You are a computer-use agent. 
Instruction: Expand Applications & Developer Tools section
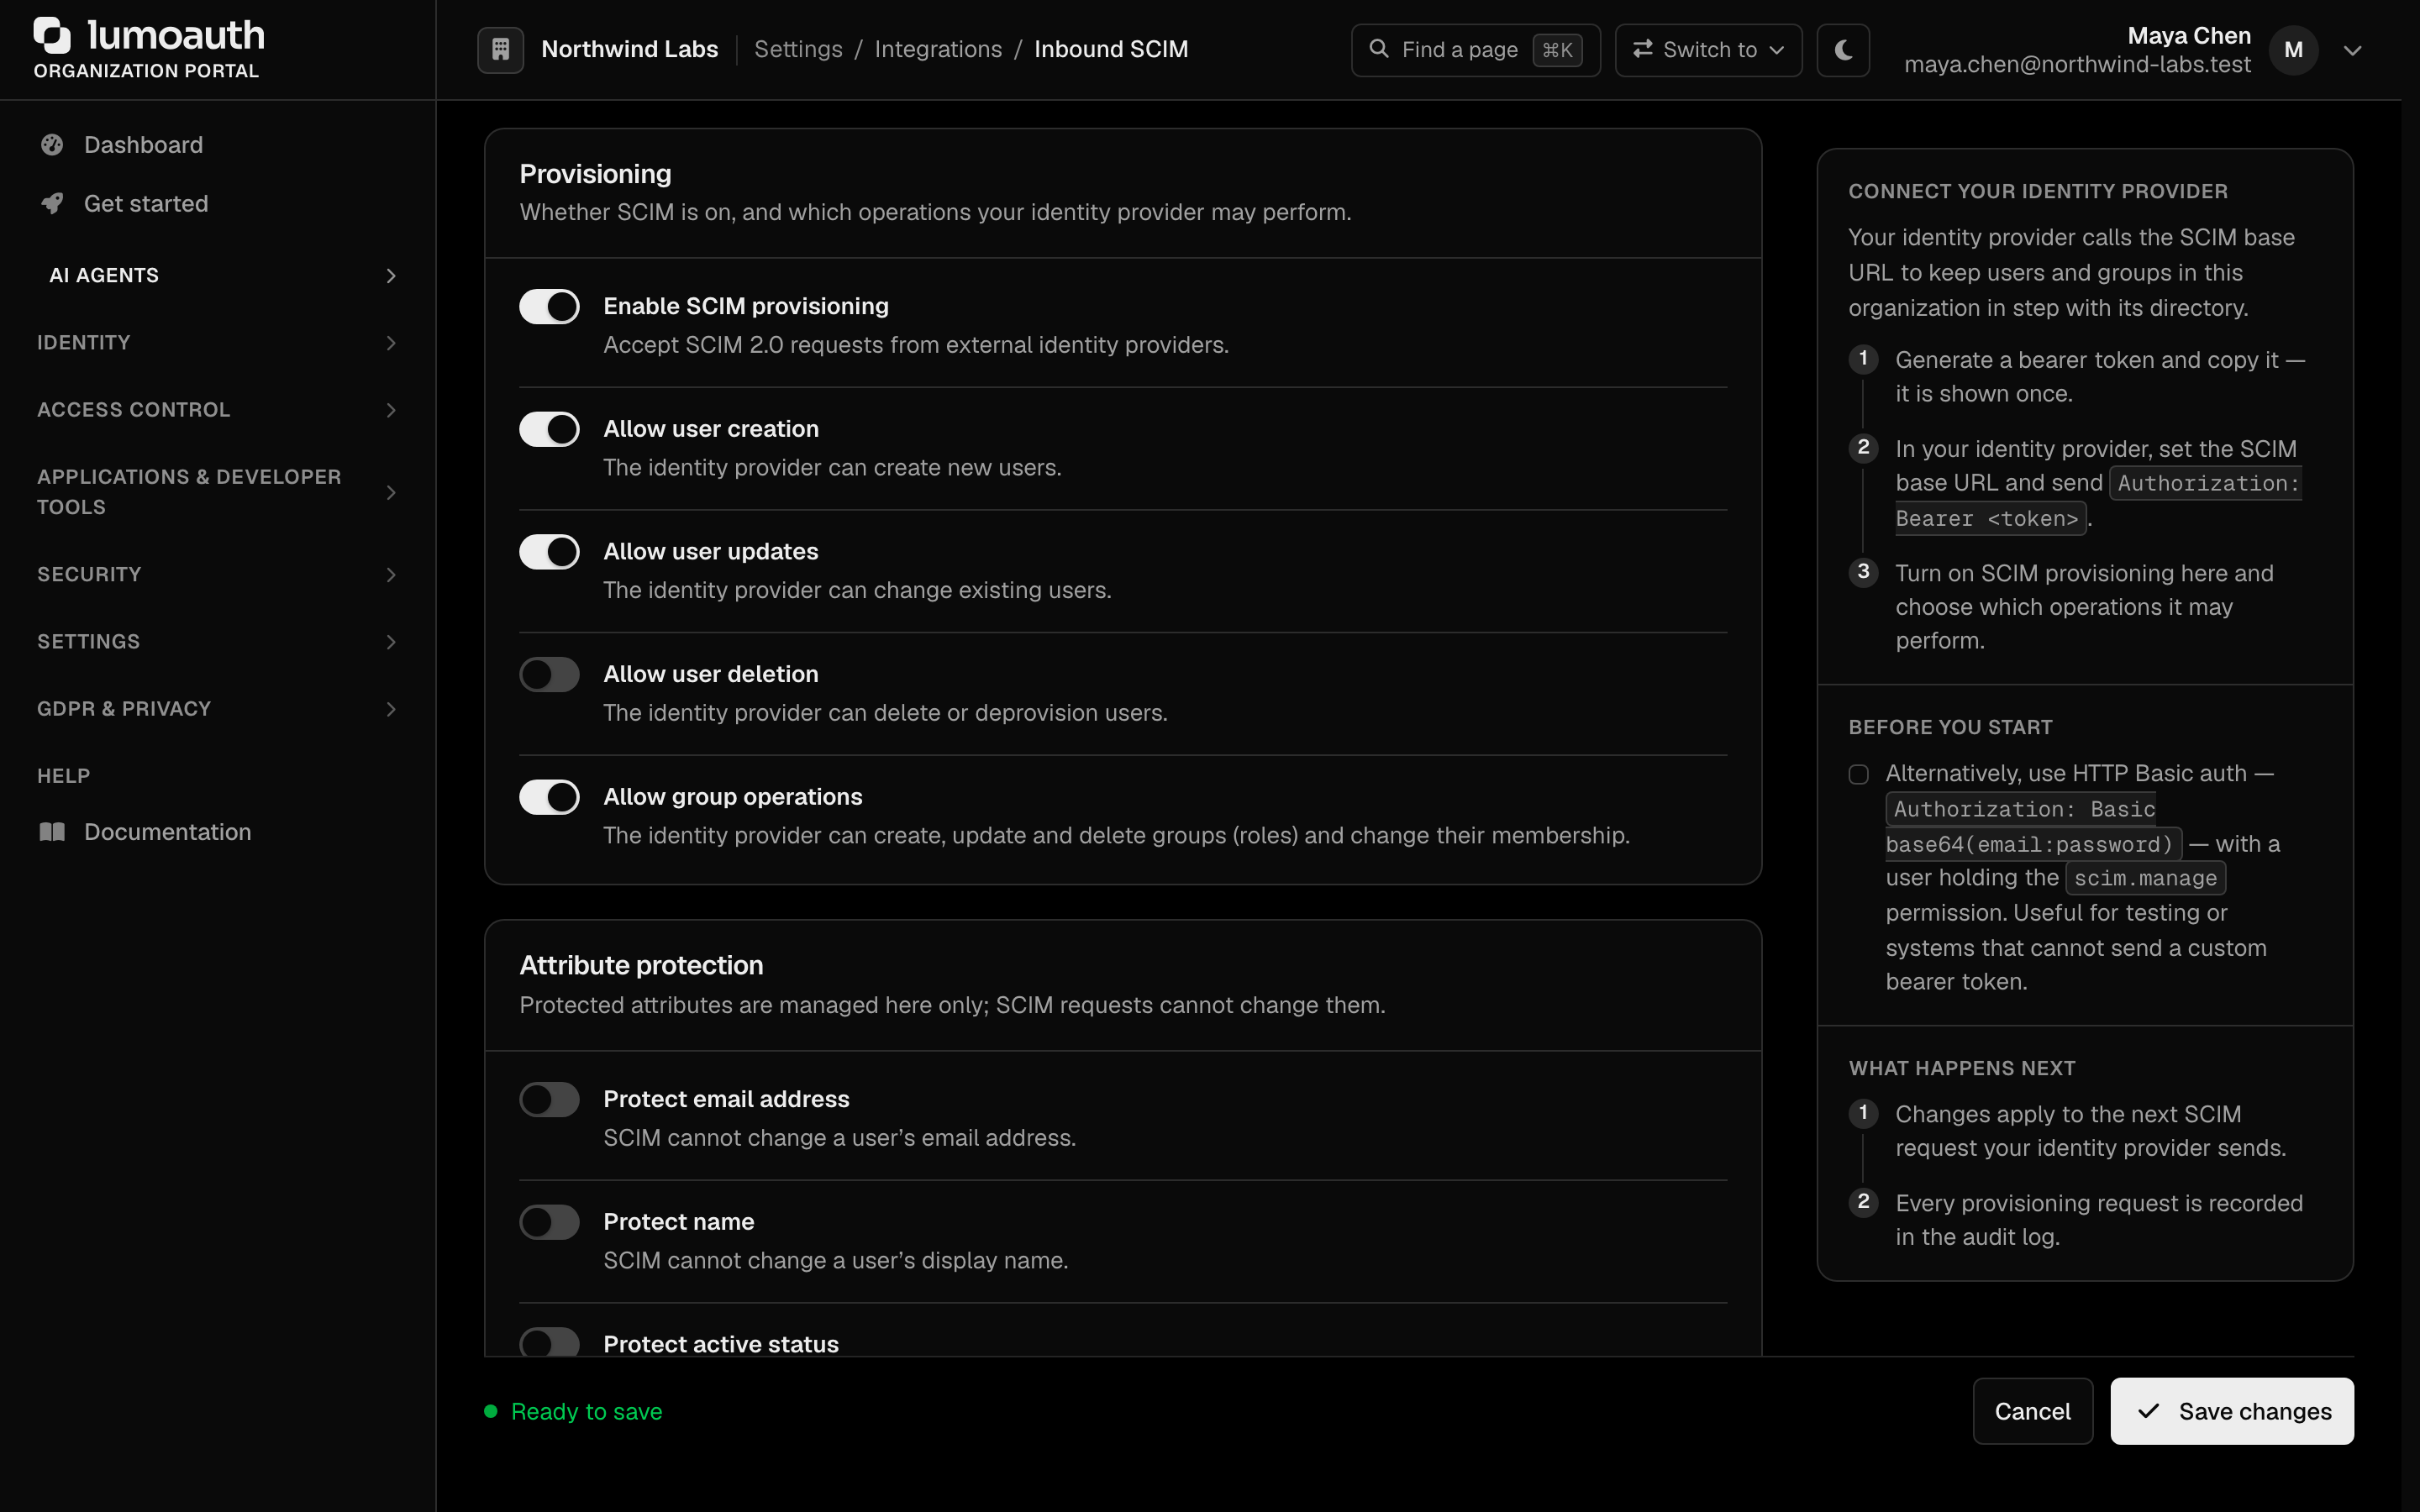tap(216, 492)
